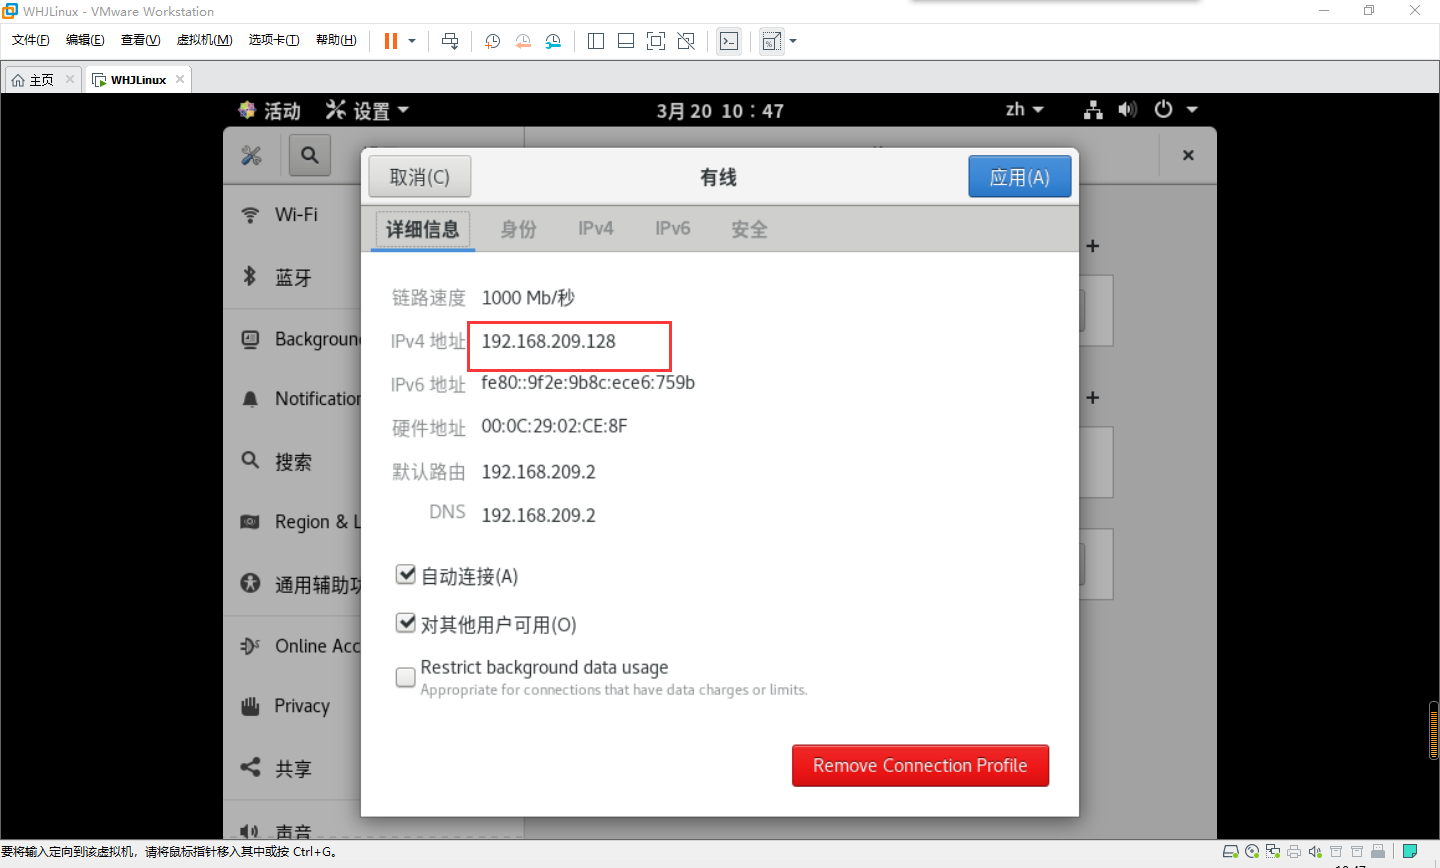This screenshot has width=1440, height=868.
Task: Switch to the IPv4 tab
Action: tap(595, 228)
